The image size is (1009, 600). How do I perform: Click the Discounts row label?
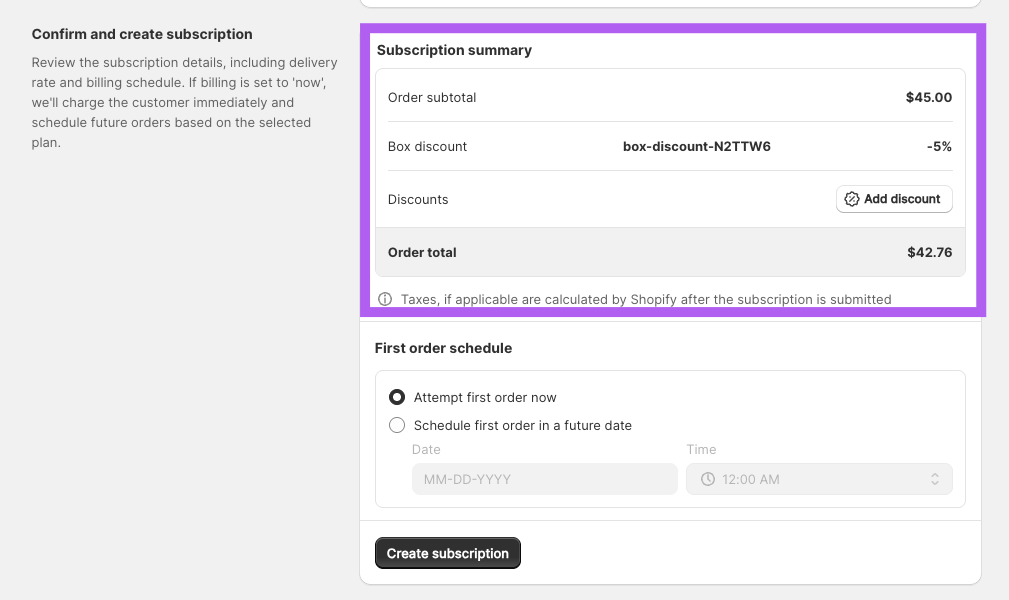pyautogui.click(x=418, y=199)
